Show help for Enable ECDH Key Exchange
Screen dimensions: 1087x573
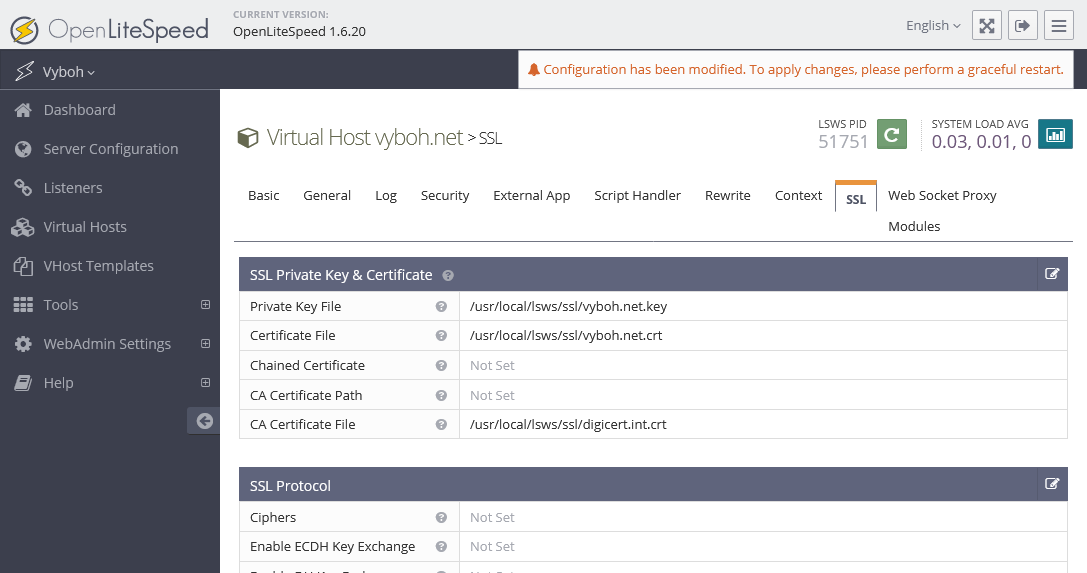pos(441,547)
